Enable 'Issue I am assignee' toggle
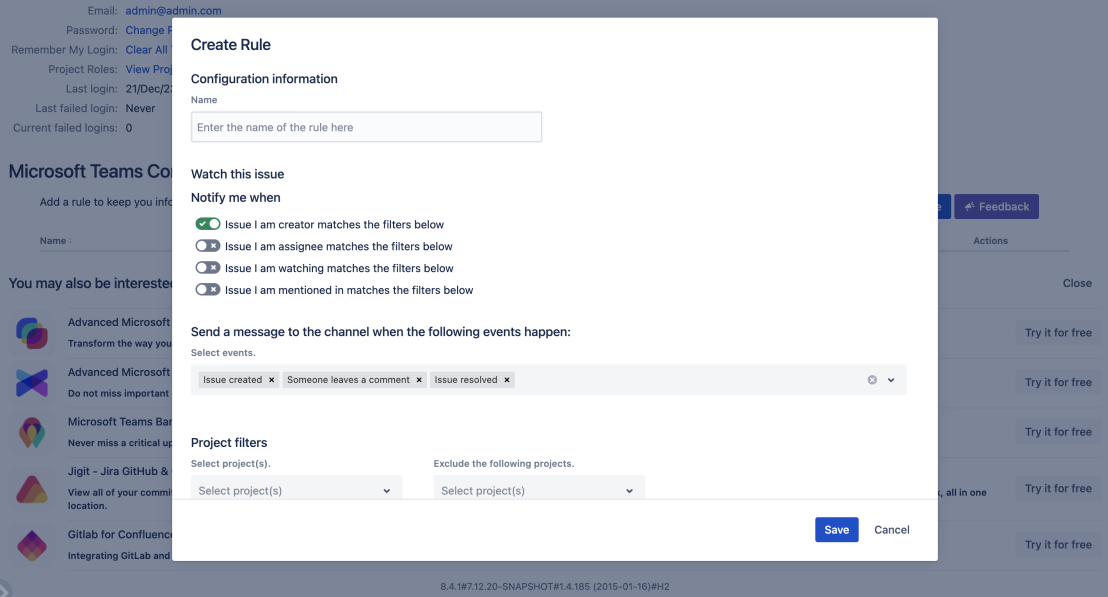Viewport: 1108px width, 597px height. tap(208, 247)
